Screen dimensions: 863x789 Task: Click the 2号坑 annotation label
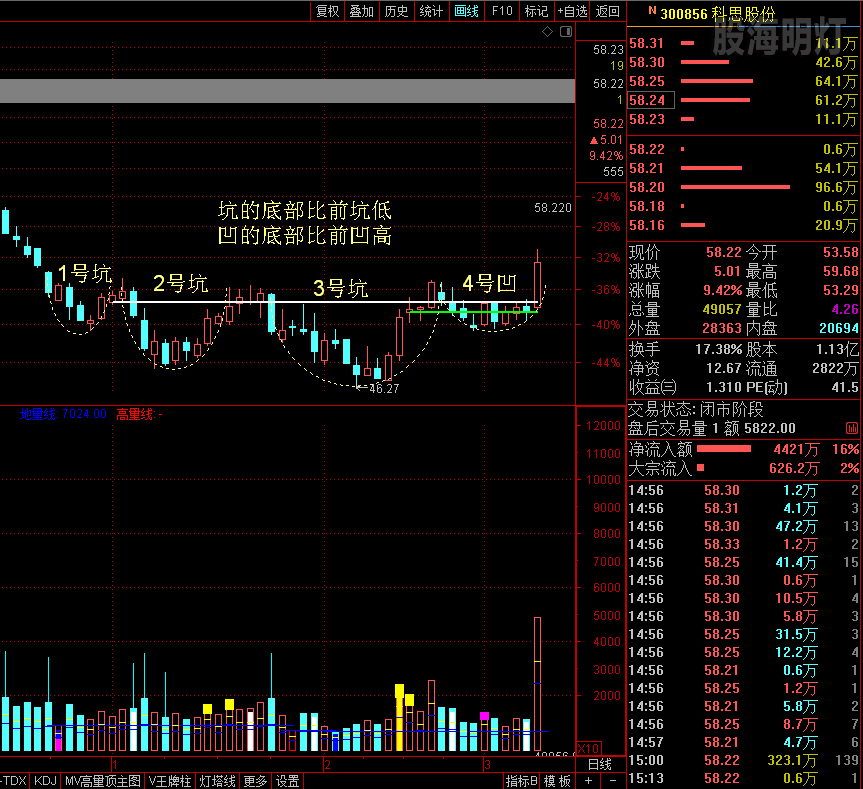pyautogui.click(x=181, y=284)
